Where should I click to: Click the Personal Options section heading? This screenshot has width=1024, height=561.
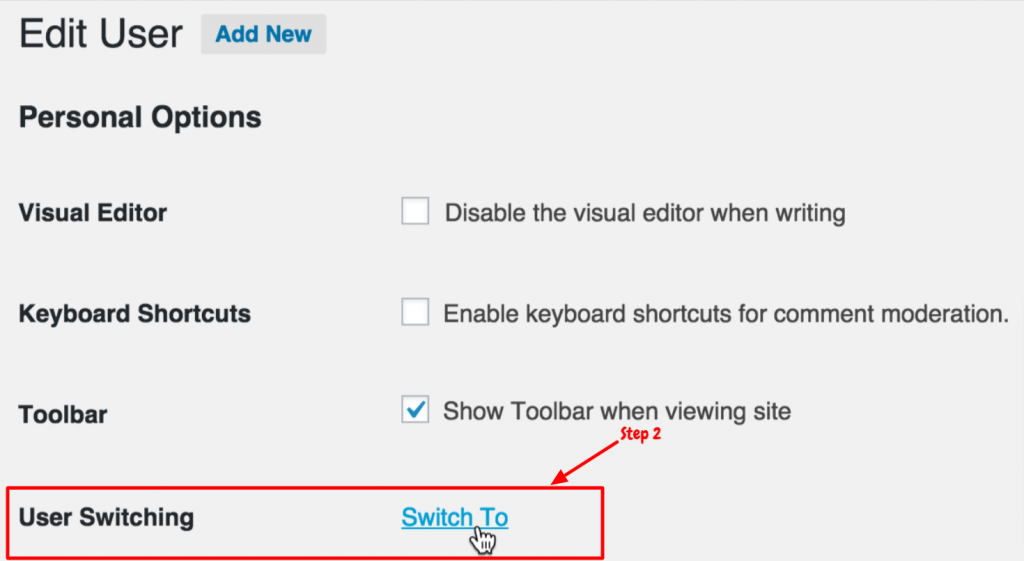(x=140, y=118)
